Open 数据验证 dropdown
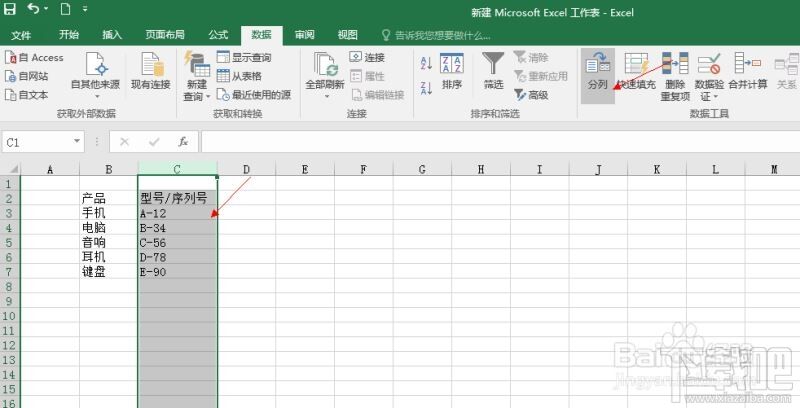This screenshot has width=800, height=408. (x=709, y=75)
